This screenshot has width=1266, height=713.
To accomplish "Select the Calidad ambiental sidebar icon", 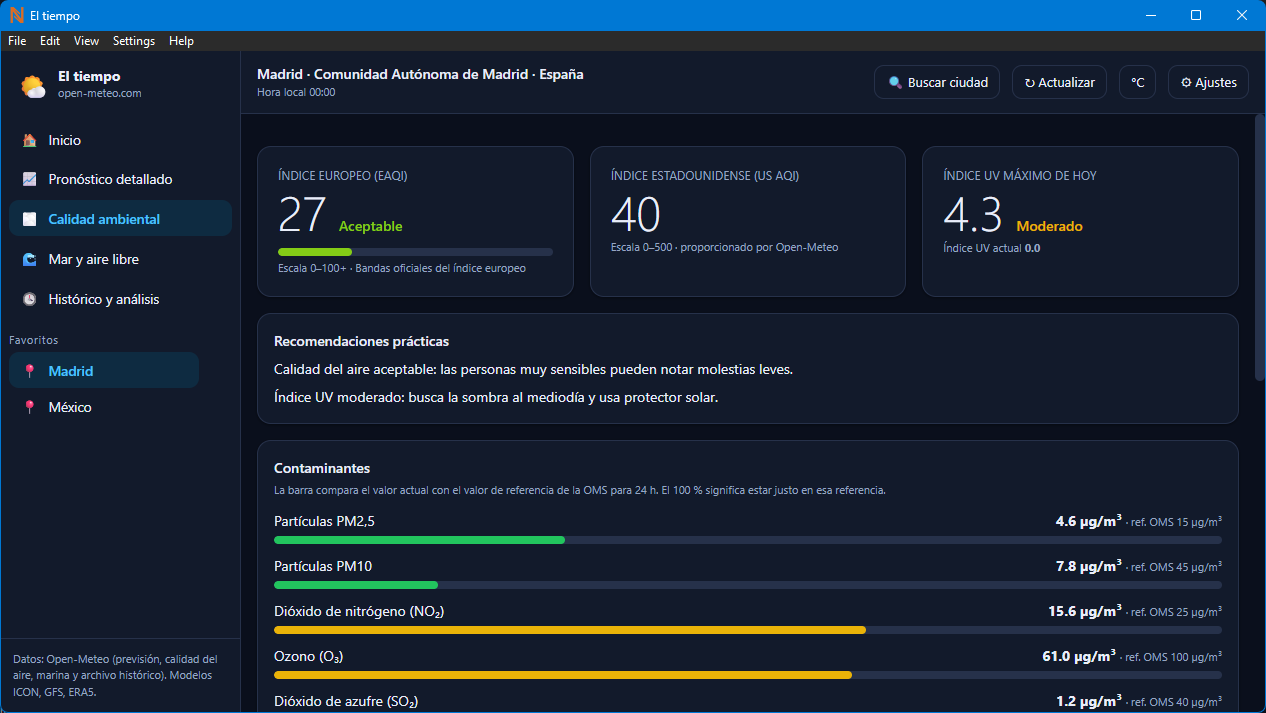I will click(x=30, y=219).
